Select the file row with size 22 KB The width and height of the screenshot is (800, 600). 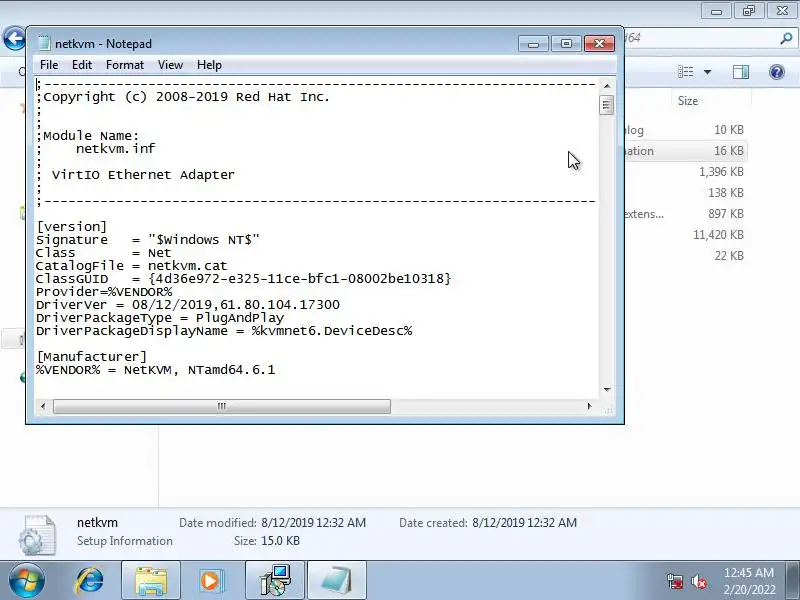pos(685,256)
